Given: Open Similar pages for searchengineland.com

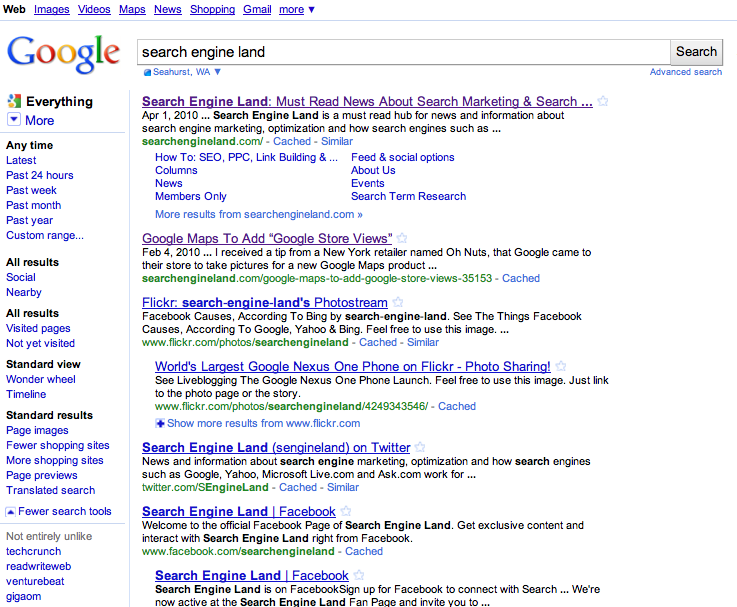Looking at the screenshot, I should tap(337, 141).
